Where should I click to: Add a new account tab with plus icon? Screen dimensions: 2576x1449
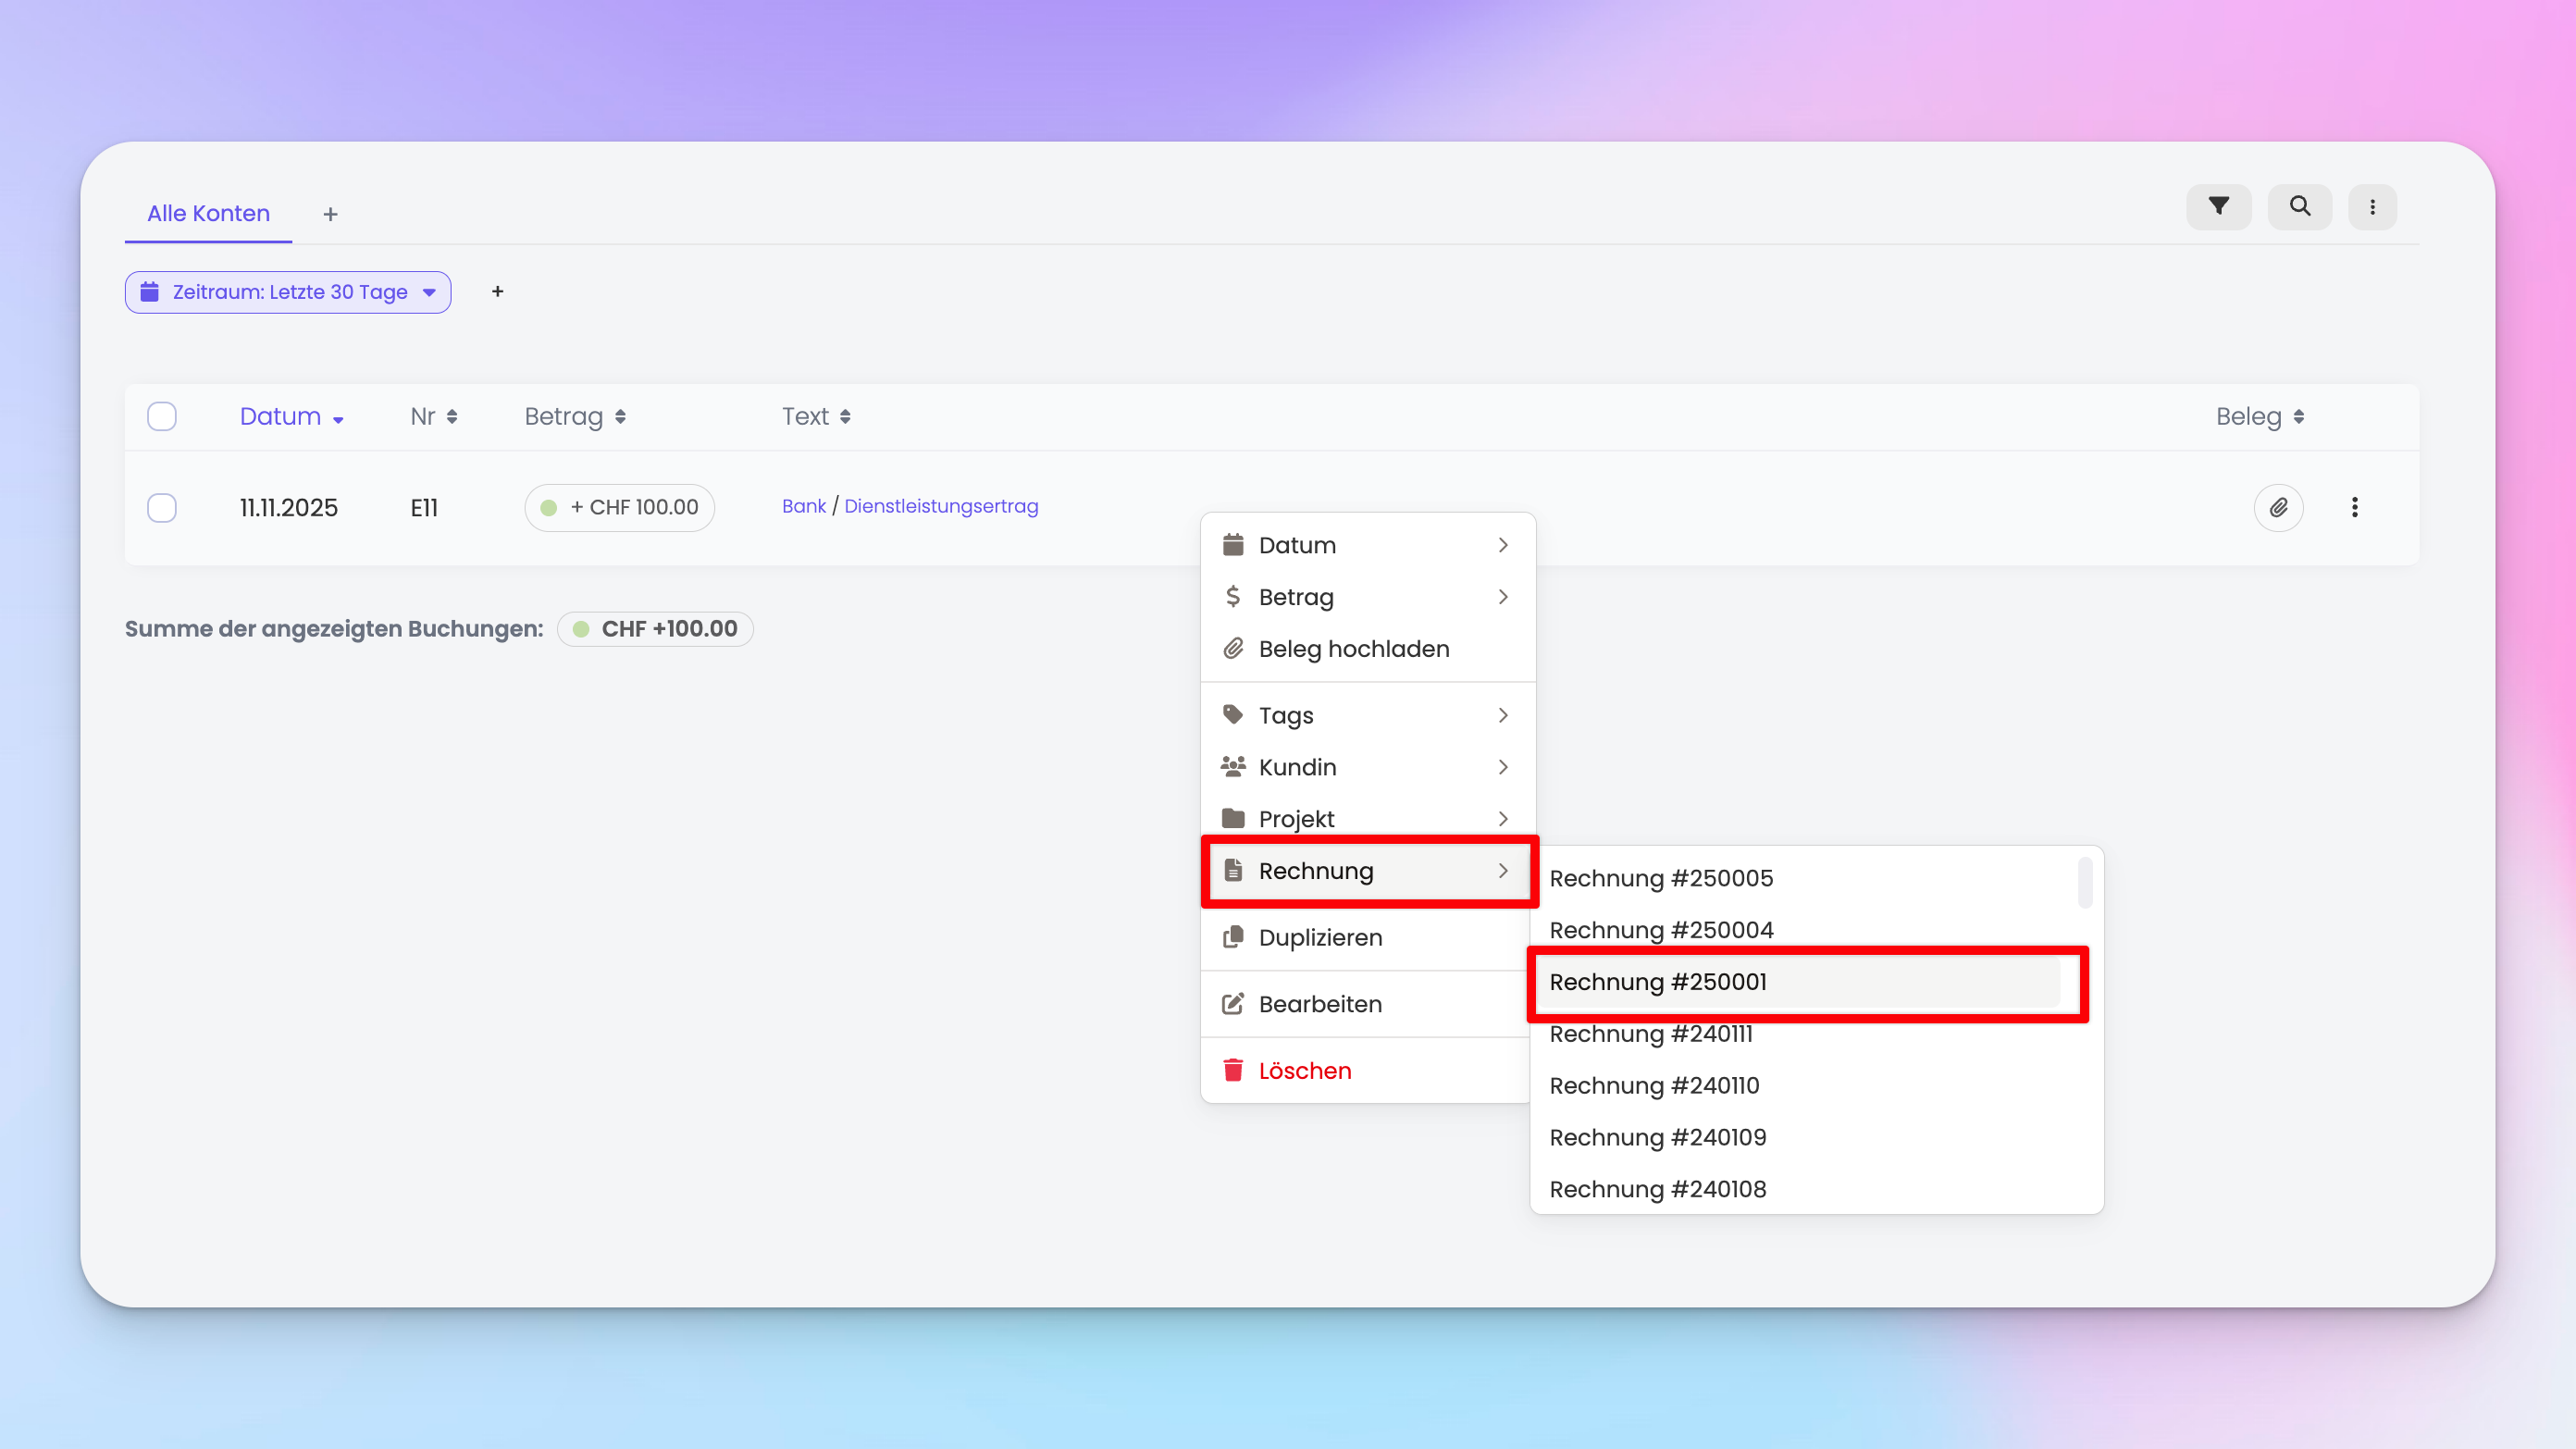(x=330, y=214)
